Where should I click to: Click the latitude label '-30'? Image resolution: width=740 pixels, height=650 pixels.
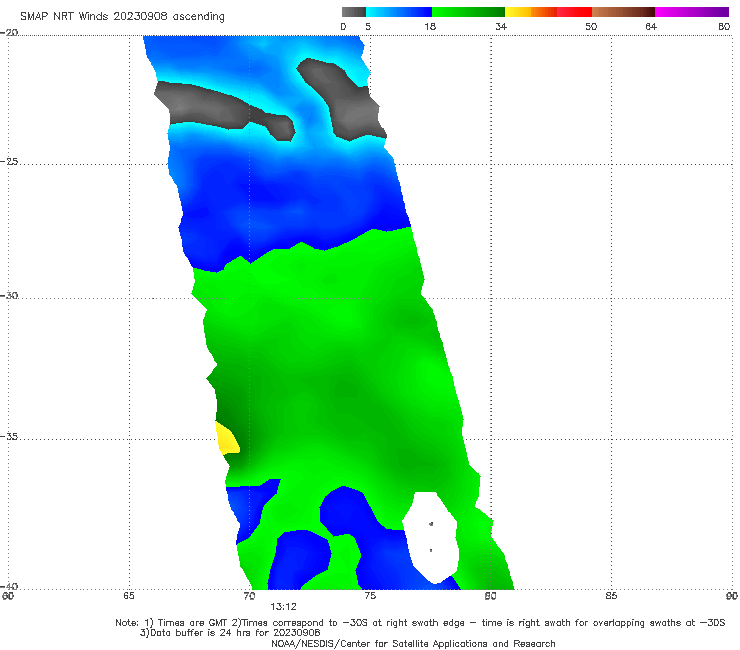coord(9,295)
